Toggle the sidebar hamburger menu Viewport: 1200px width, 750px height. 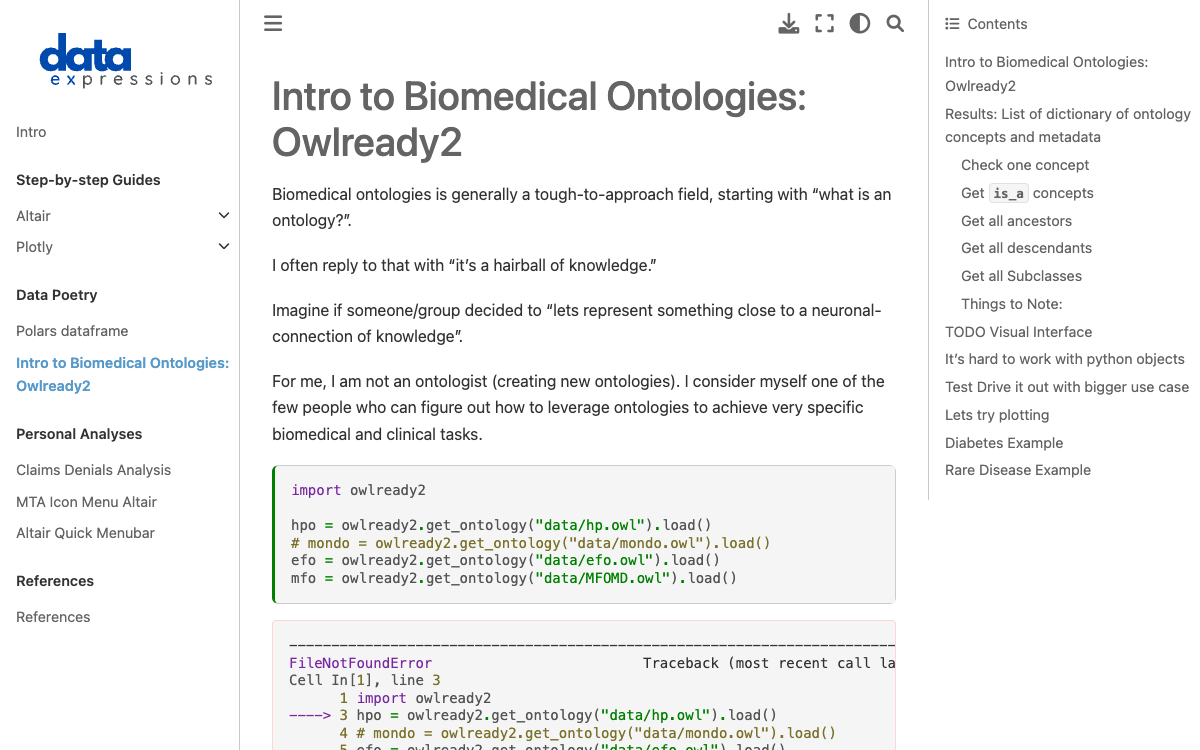point(273,24)
